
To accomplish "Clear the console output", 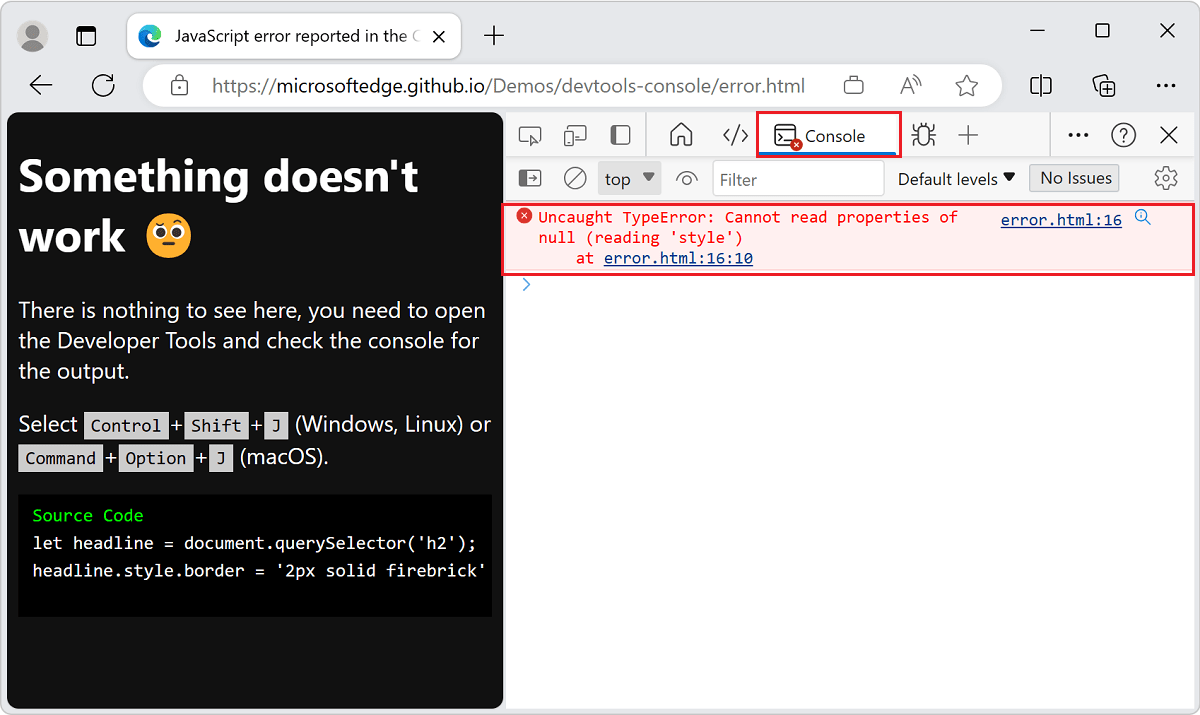I will (574, 177).
